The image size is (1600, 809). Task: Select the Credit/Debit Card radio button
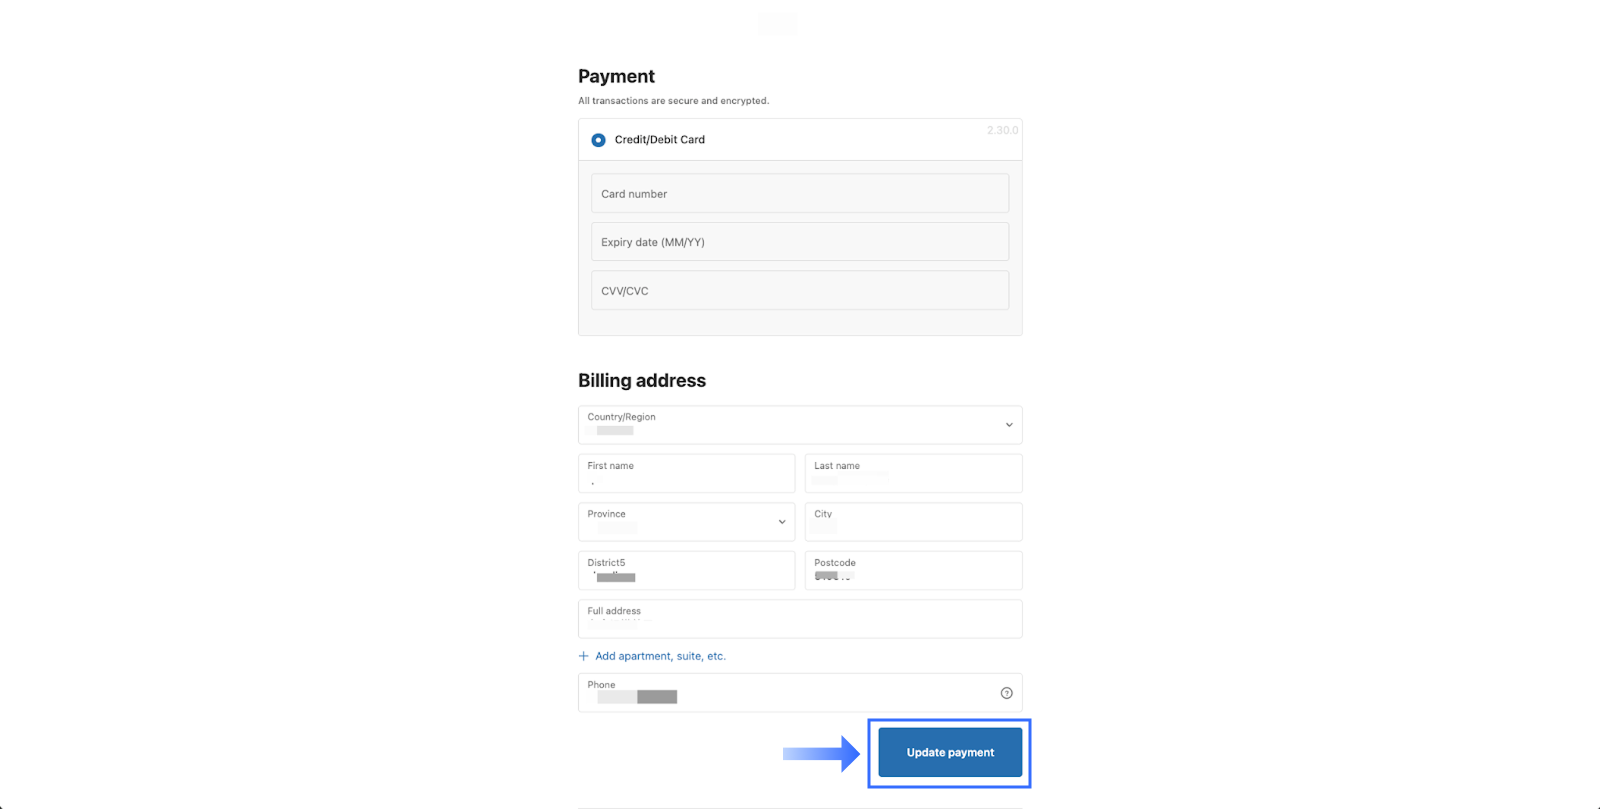click(598, 140)
